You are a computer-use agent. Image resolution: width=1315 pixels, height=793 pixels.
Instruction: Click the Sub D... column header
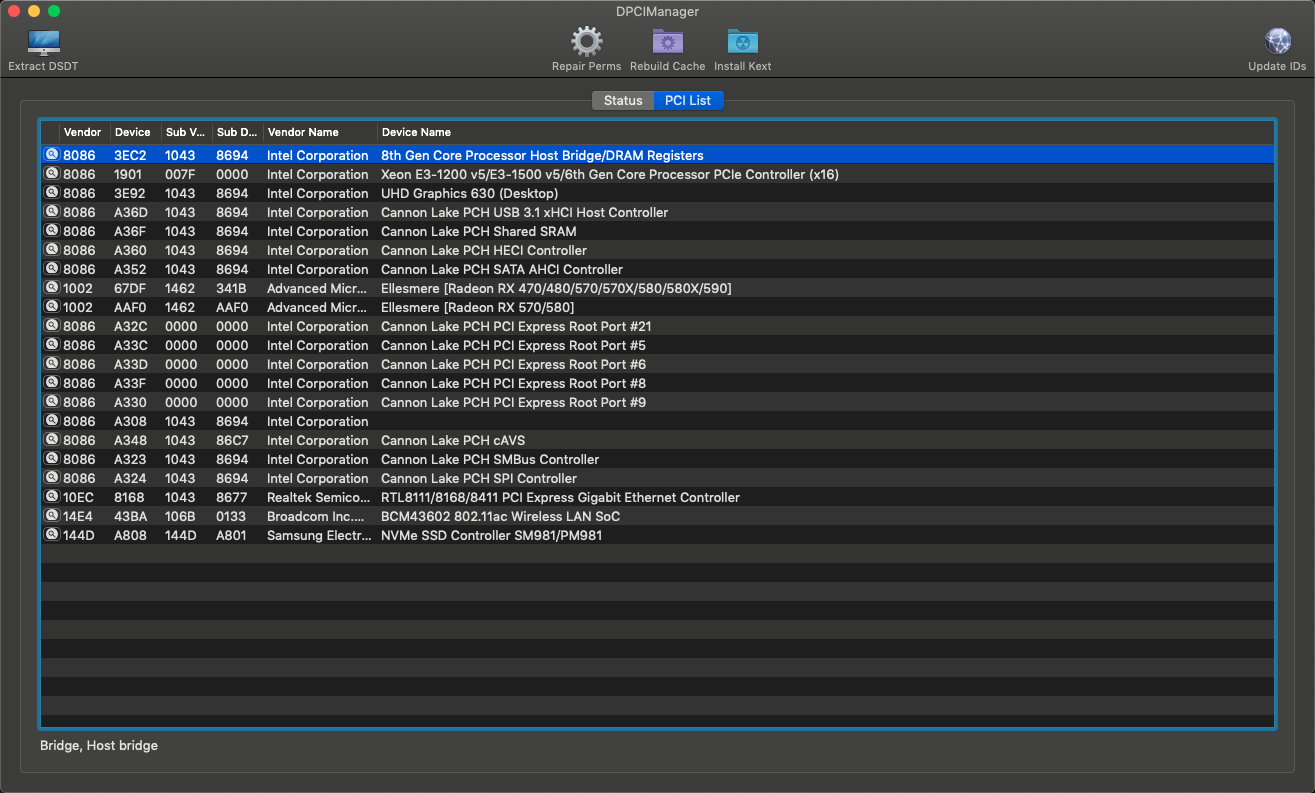click(x=236, y=132)
